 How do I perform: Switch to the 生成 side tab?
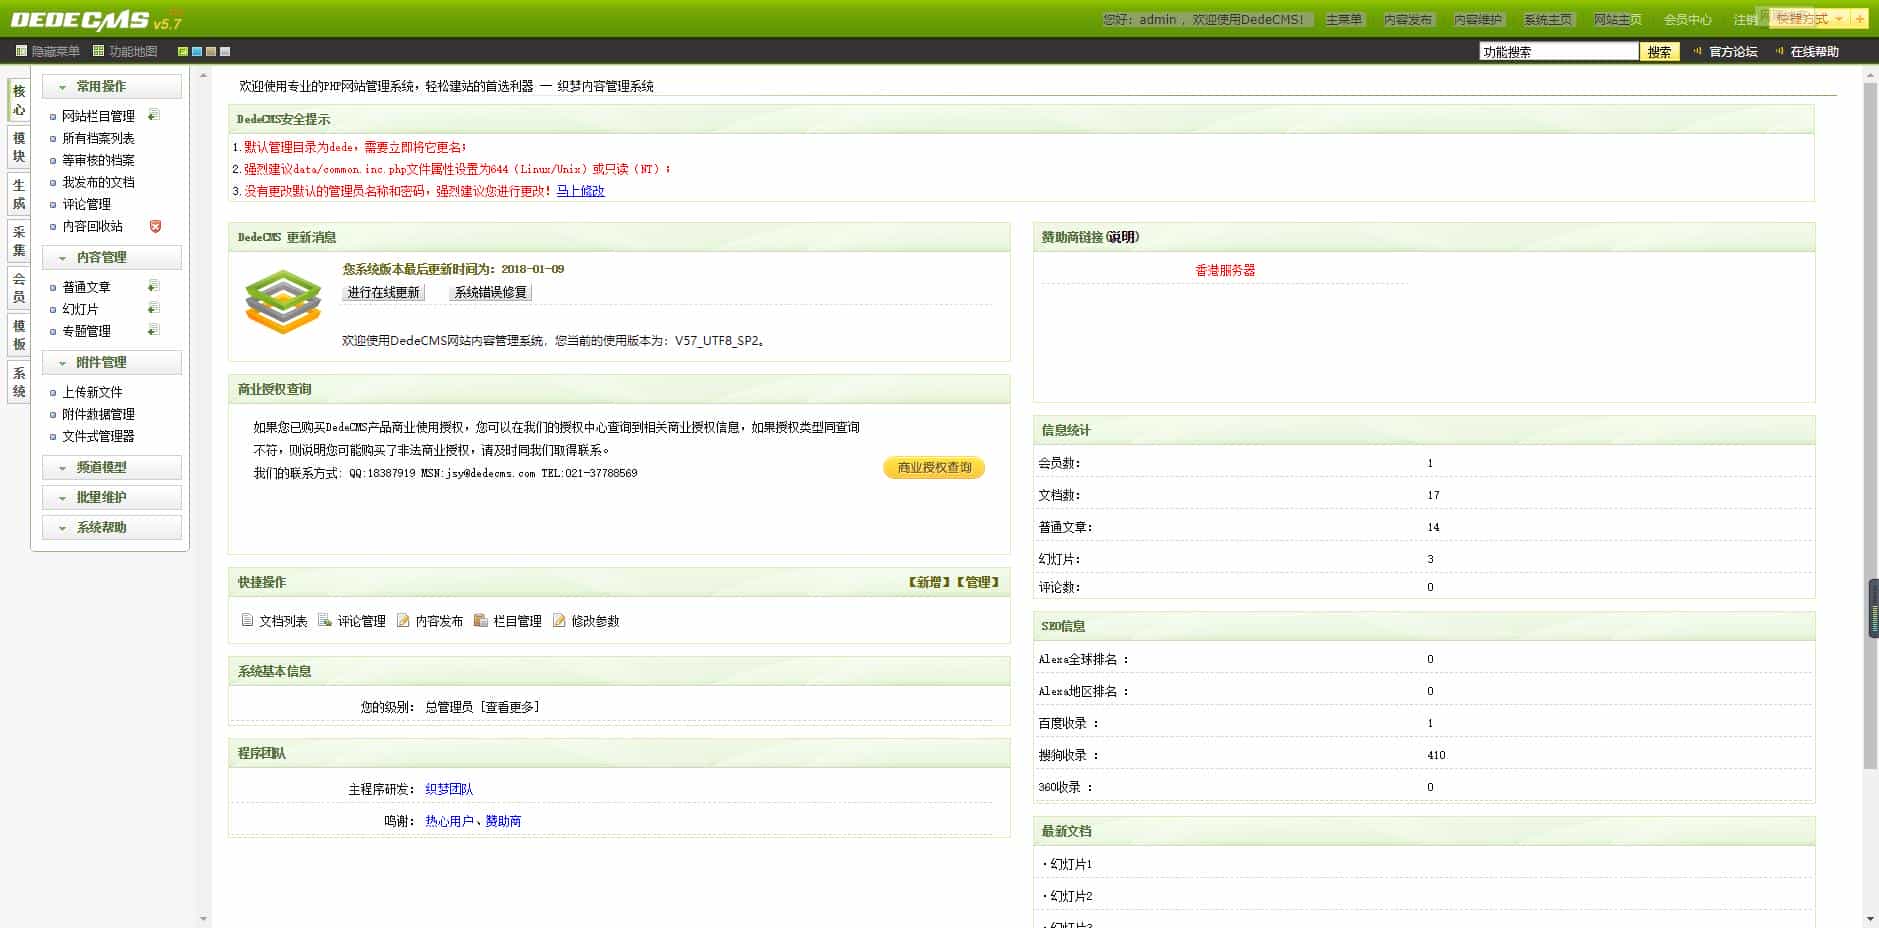click(x=19, y=194)
